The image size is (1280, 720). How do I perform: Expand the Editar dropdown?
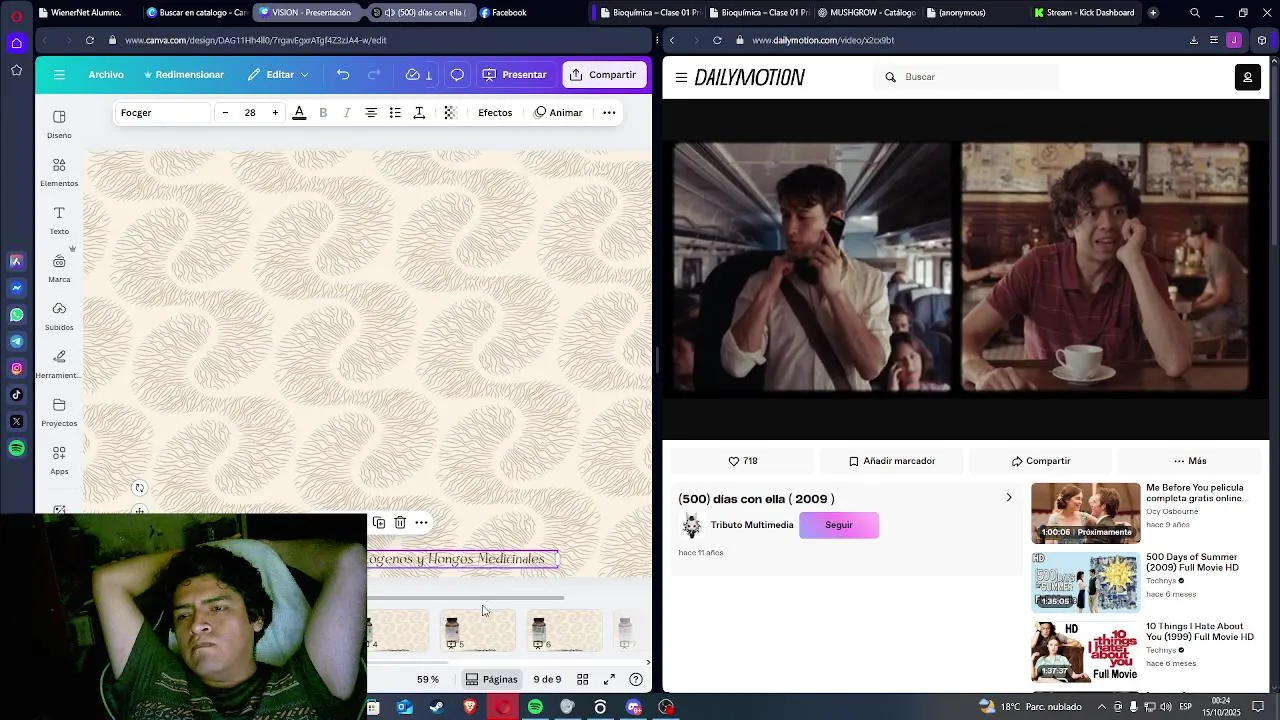pyautogui.click(x=279, y=75)
